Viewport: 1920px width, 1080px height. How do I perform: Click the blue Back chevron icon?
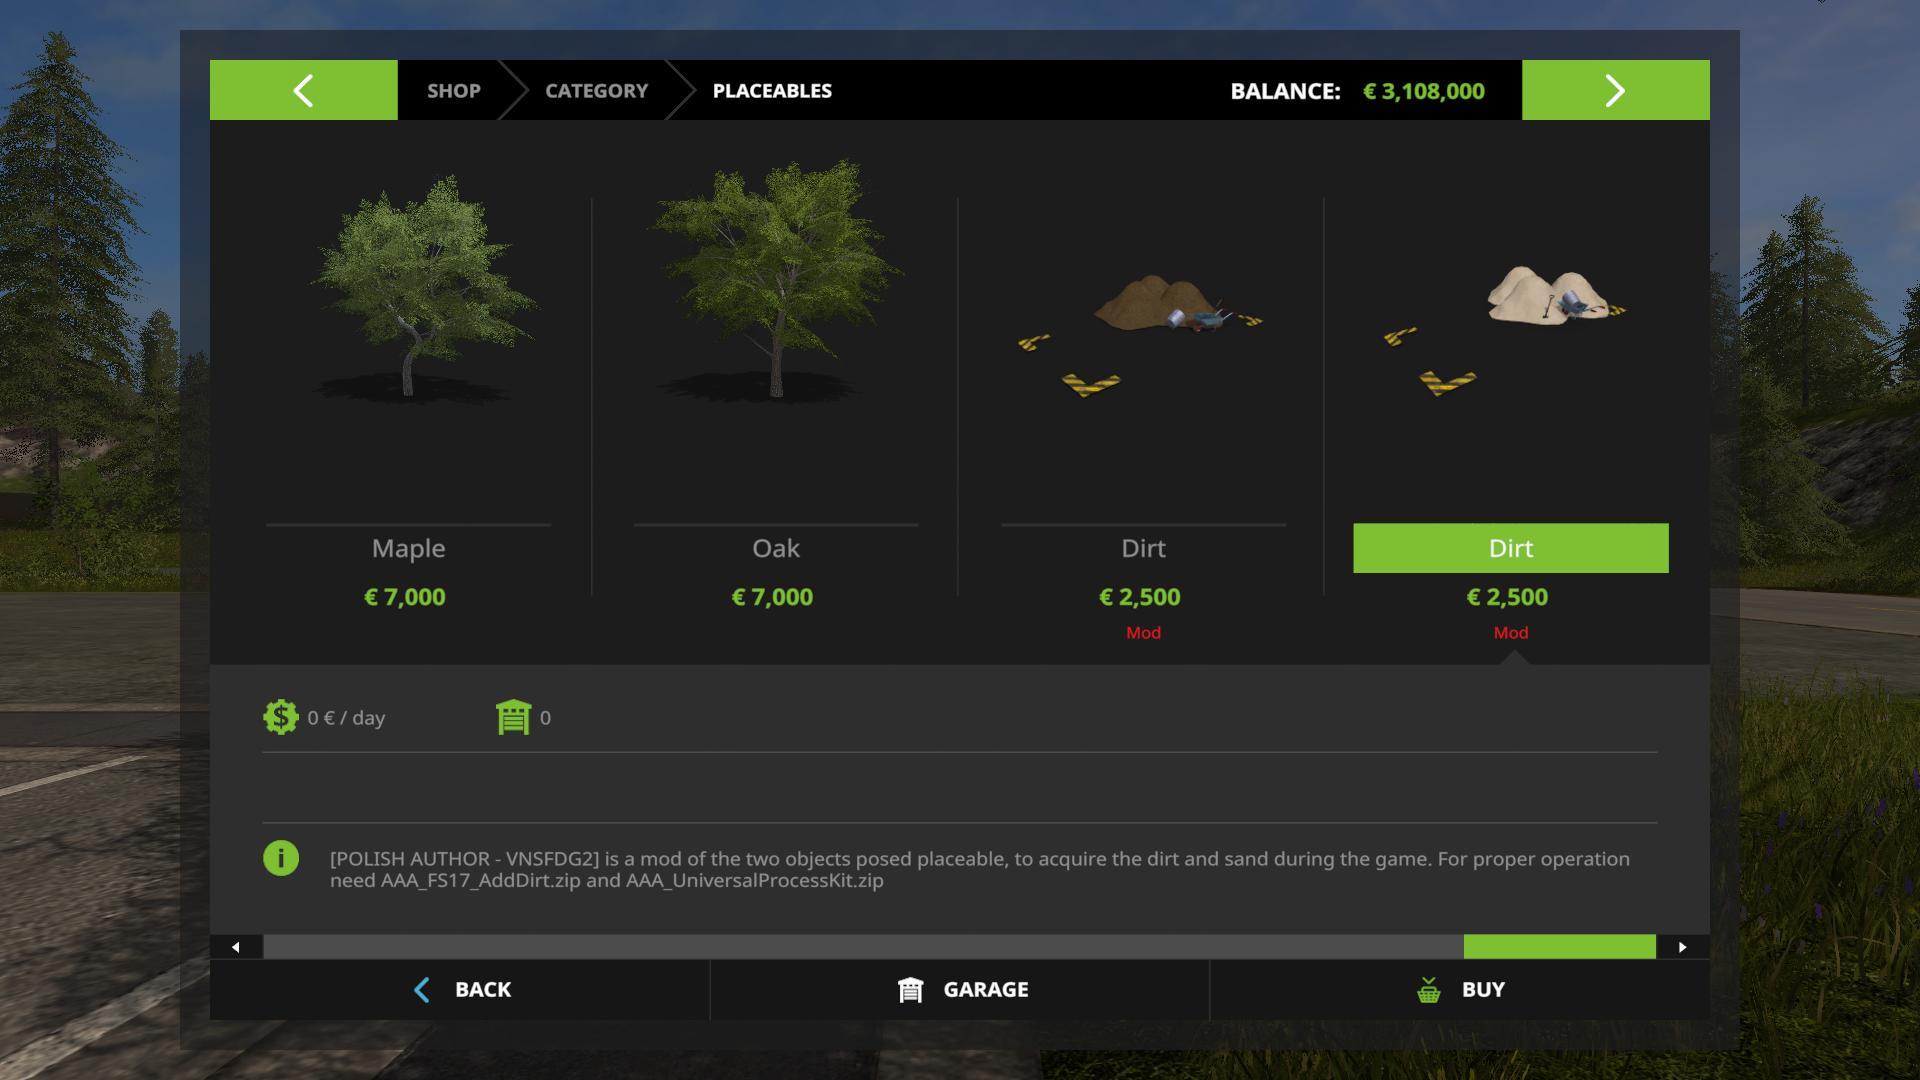pyautogui.click(x=422, y=989)
